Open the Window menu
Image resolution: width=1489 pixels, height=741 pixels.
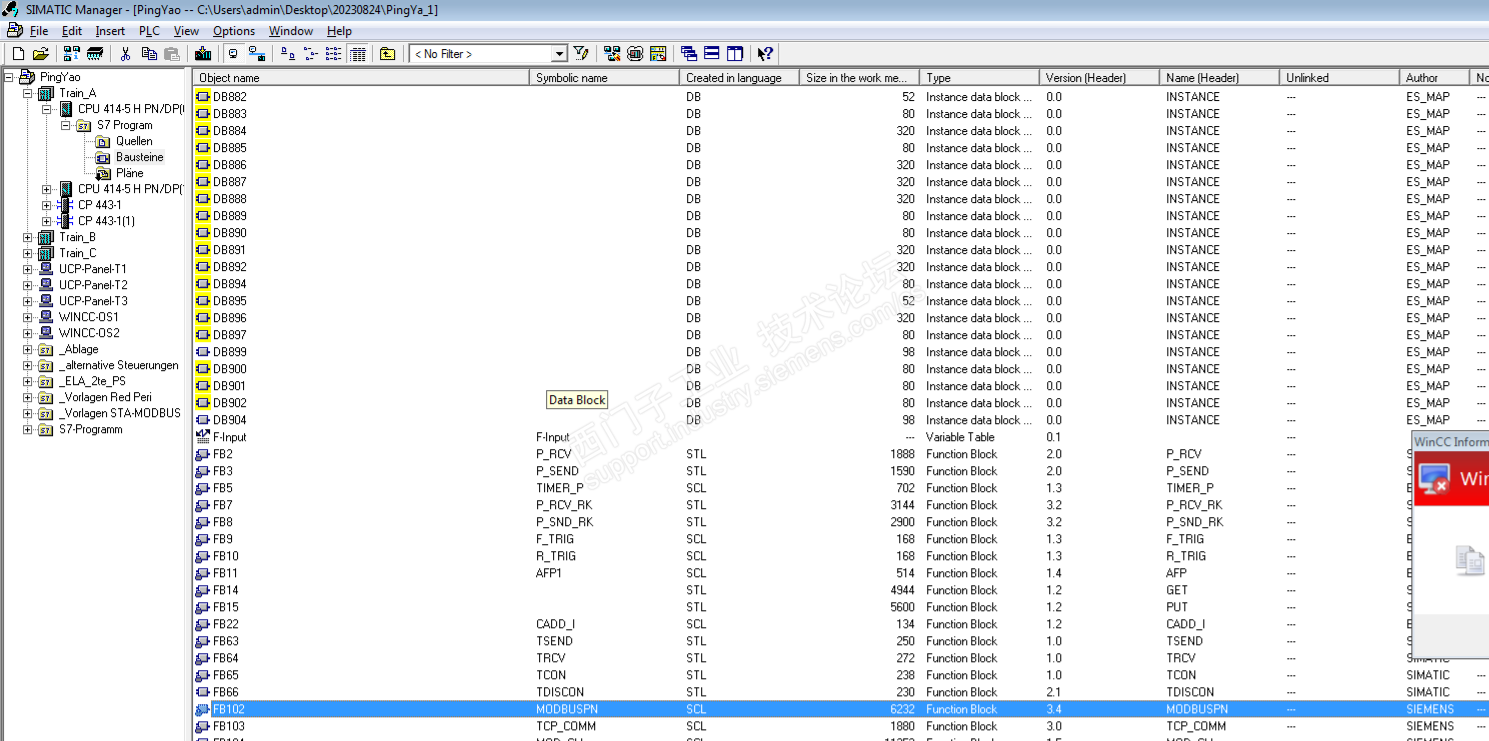291,31
